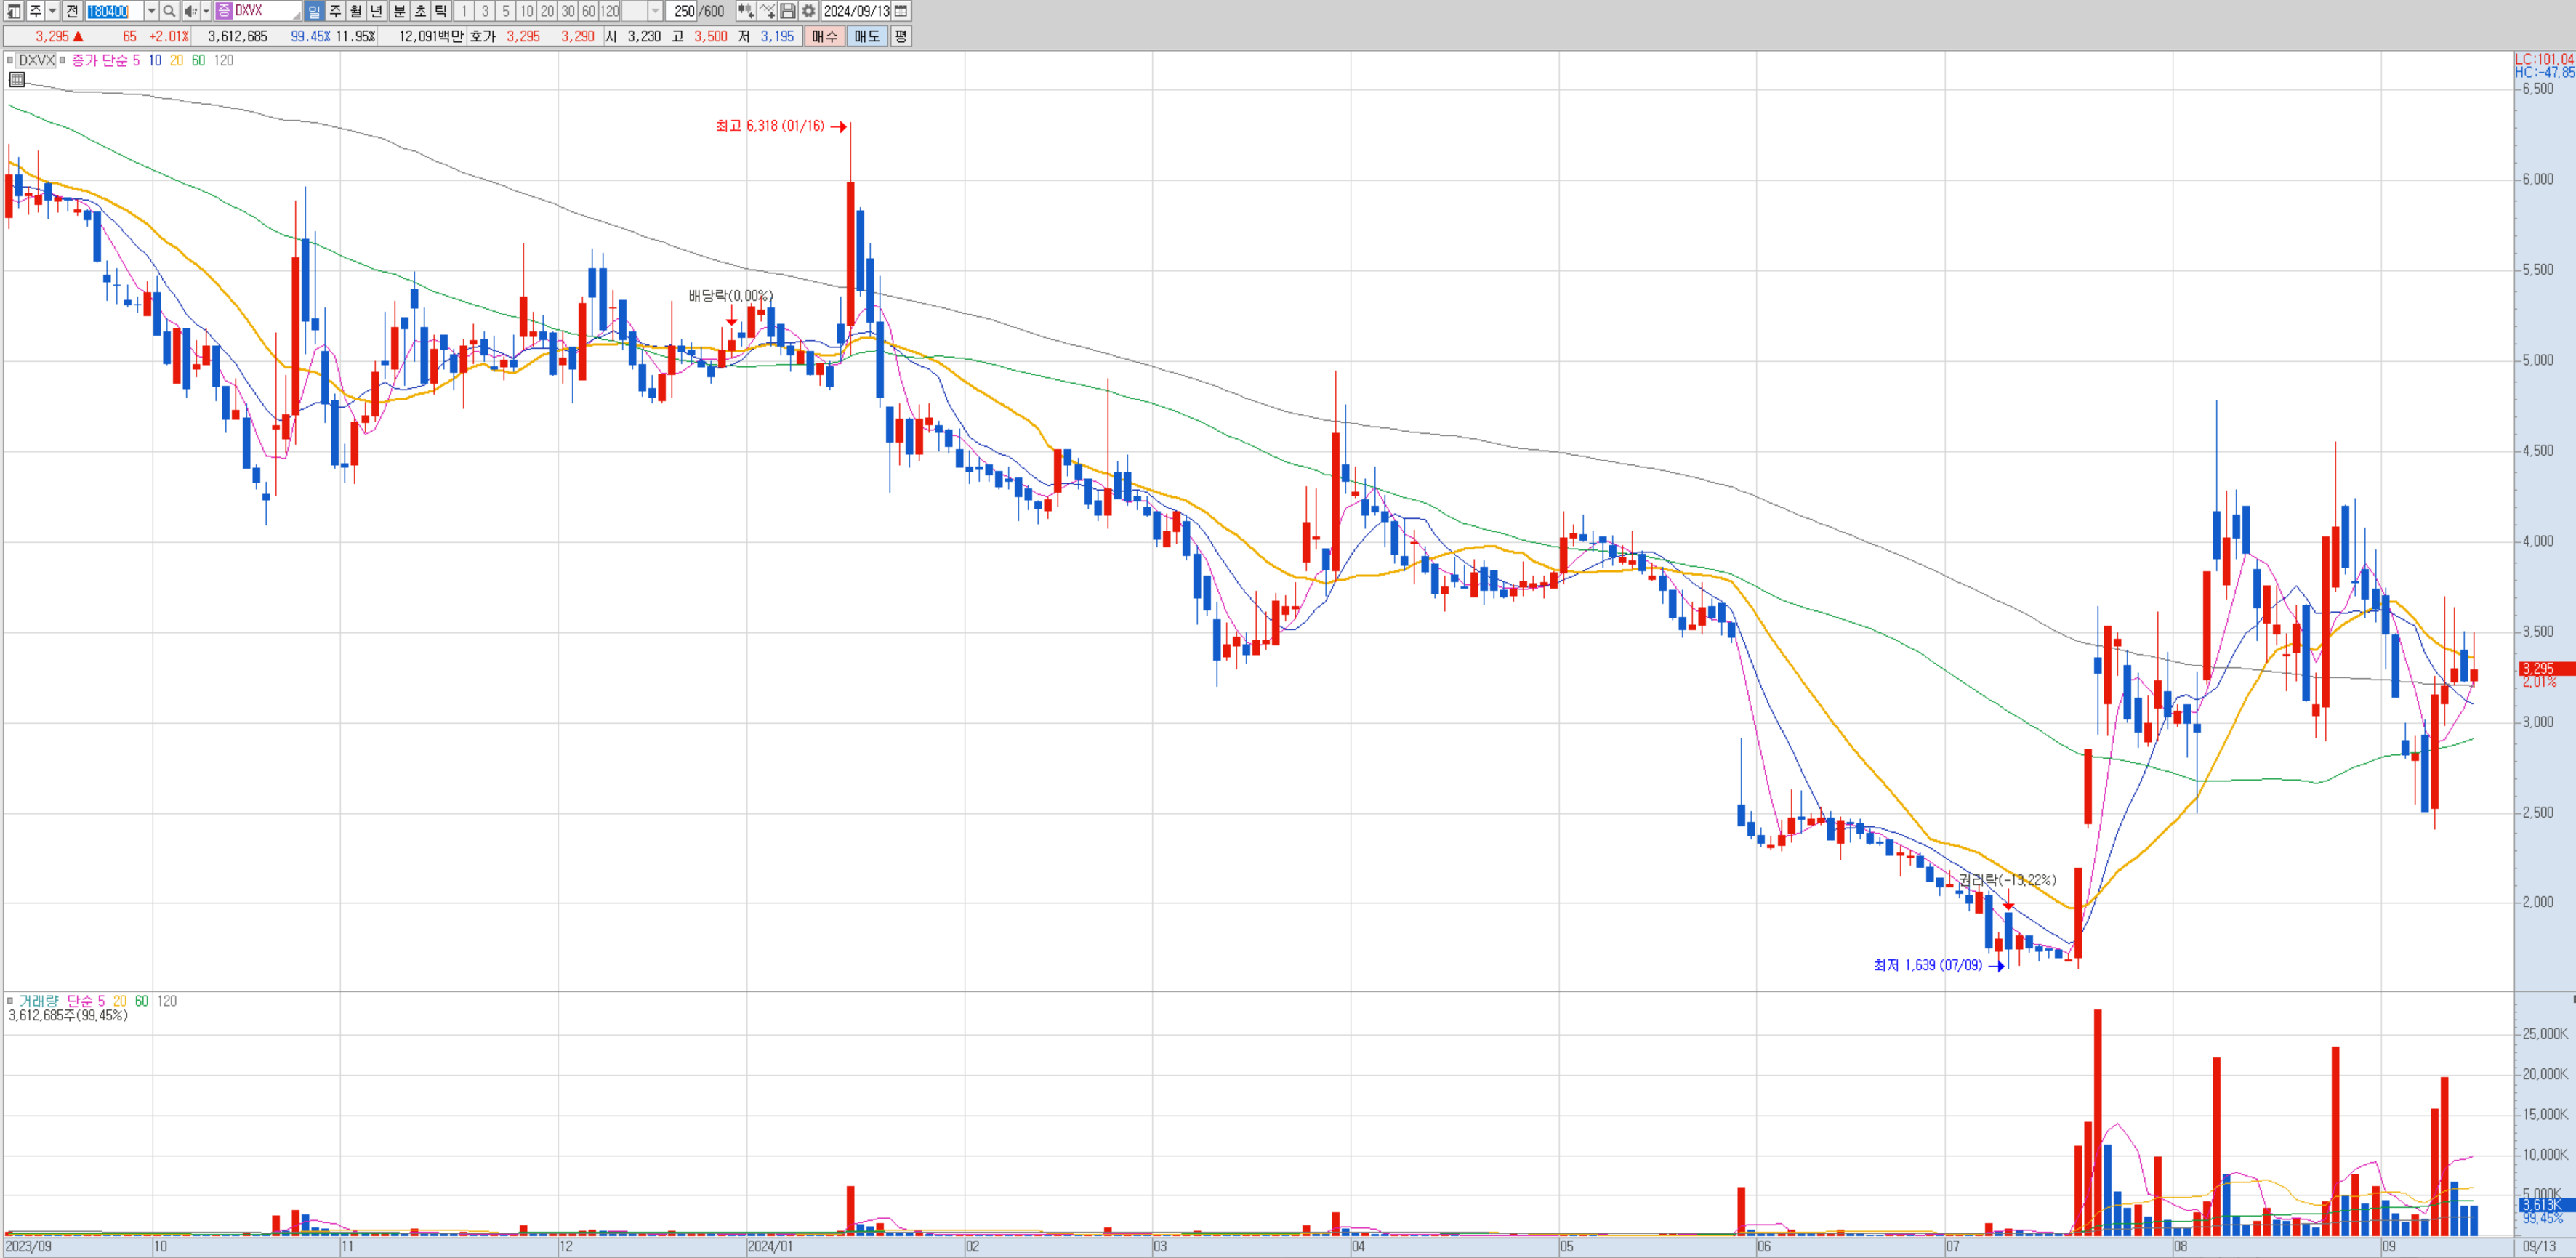Screen dimensions: 2576x1258
Task: Click the add indicator candlestick icon
Action: pyautogui.click(x=745, y=11)
